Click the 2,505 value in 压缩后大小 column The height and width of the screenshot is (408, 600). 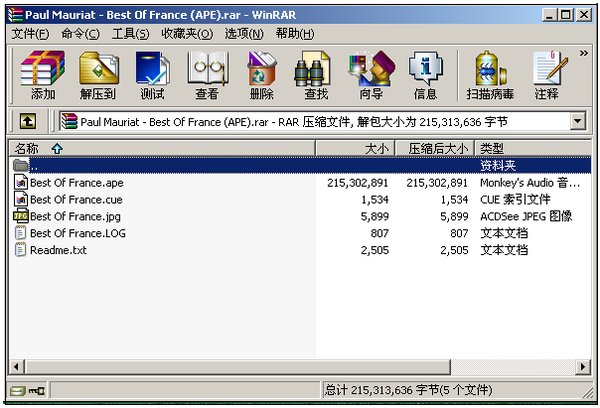[x=454, y=250]
